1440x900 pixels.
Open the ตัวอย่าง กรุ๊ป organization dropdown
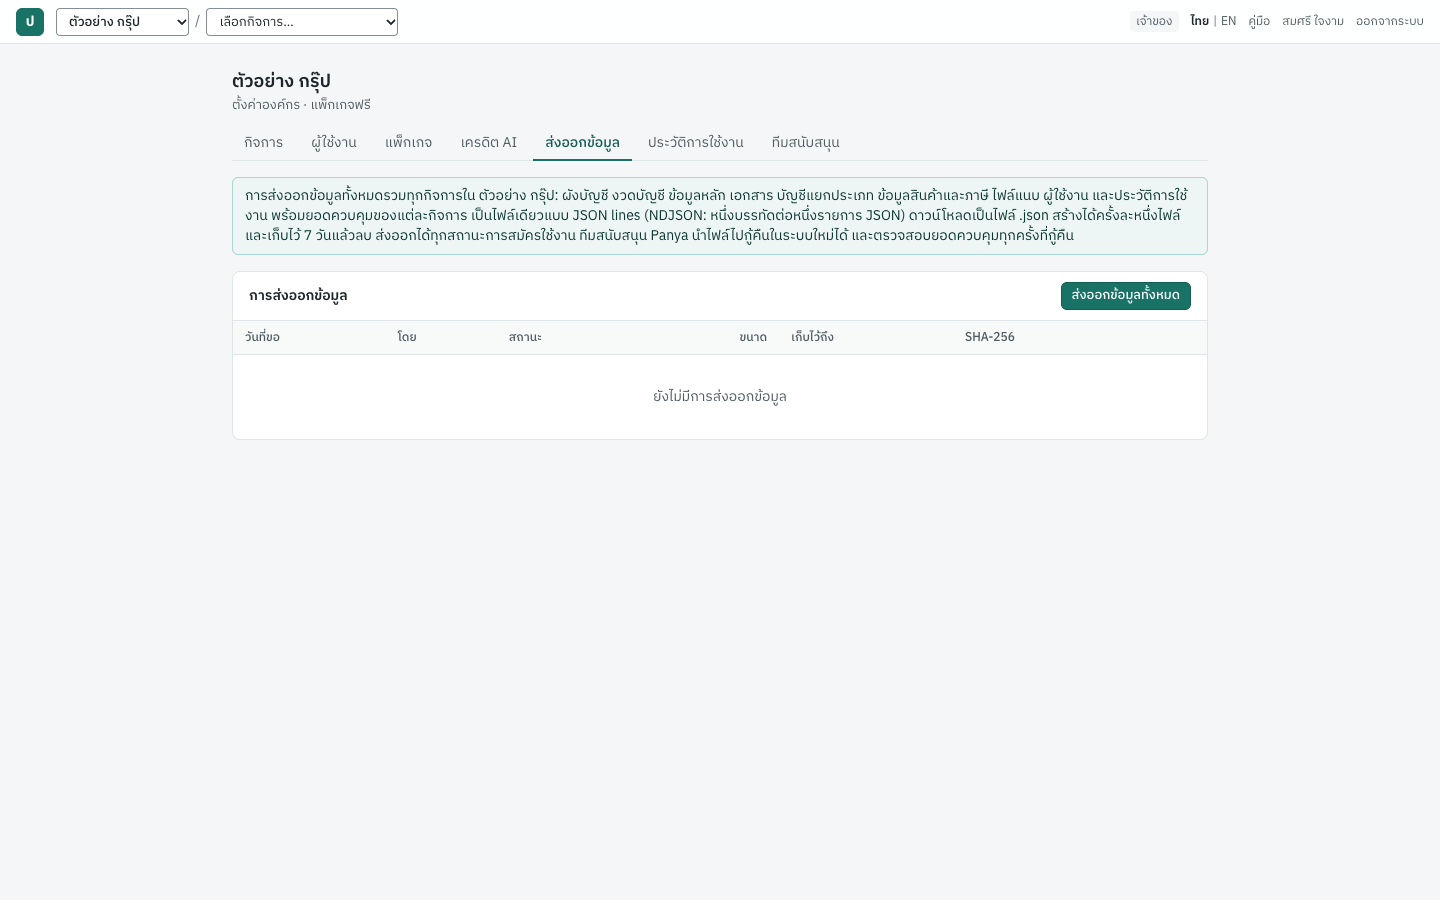122,22
